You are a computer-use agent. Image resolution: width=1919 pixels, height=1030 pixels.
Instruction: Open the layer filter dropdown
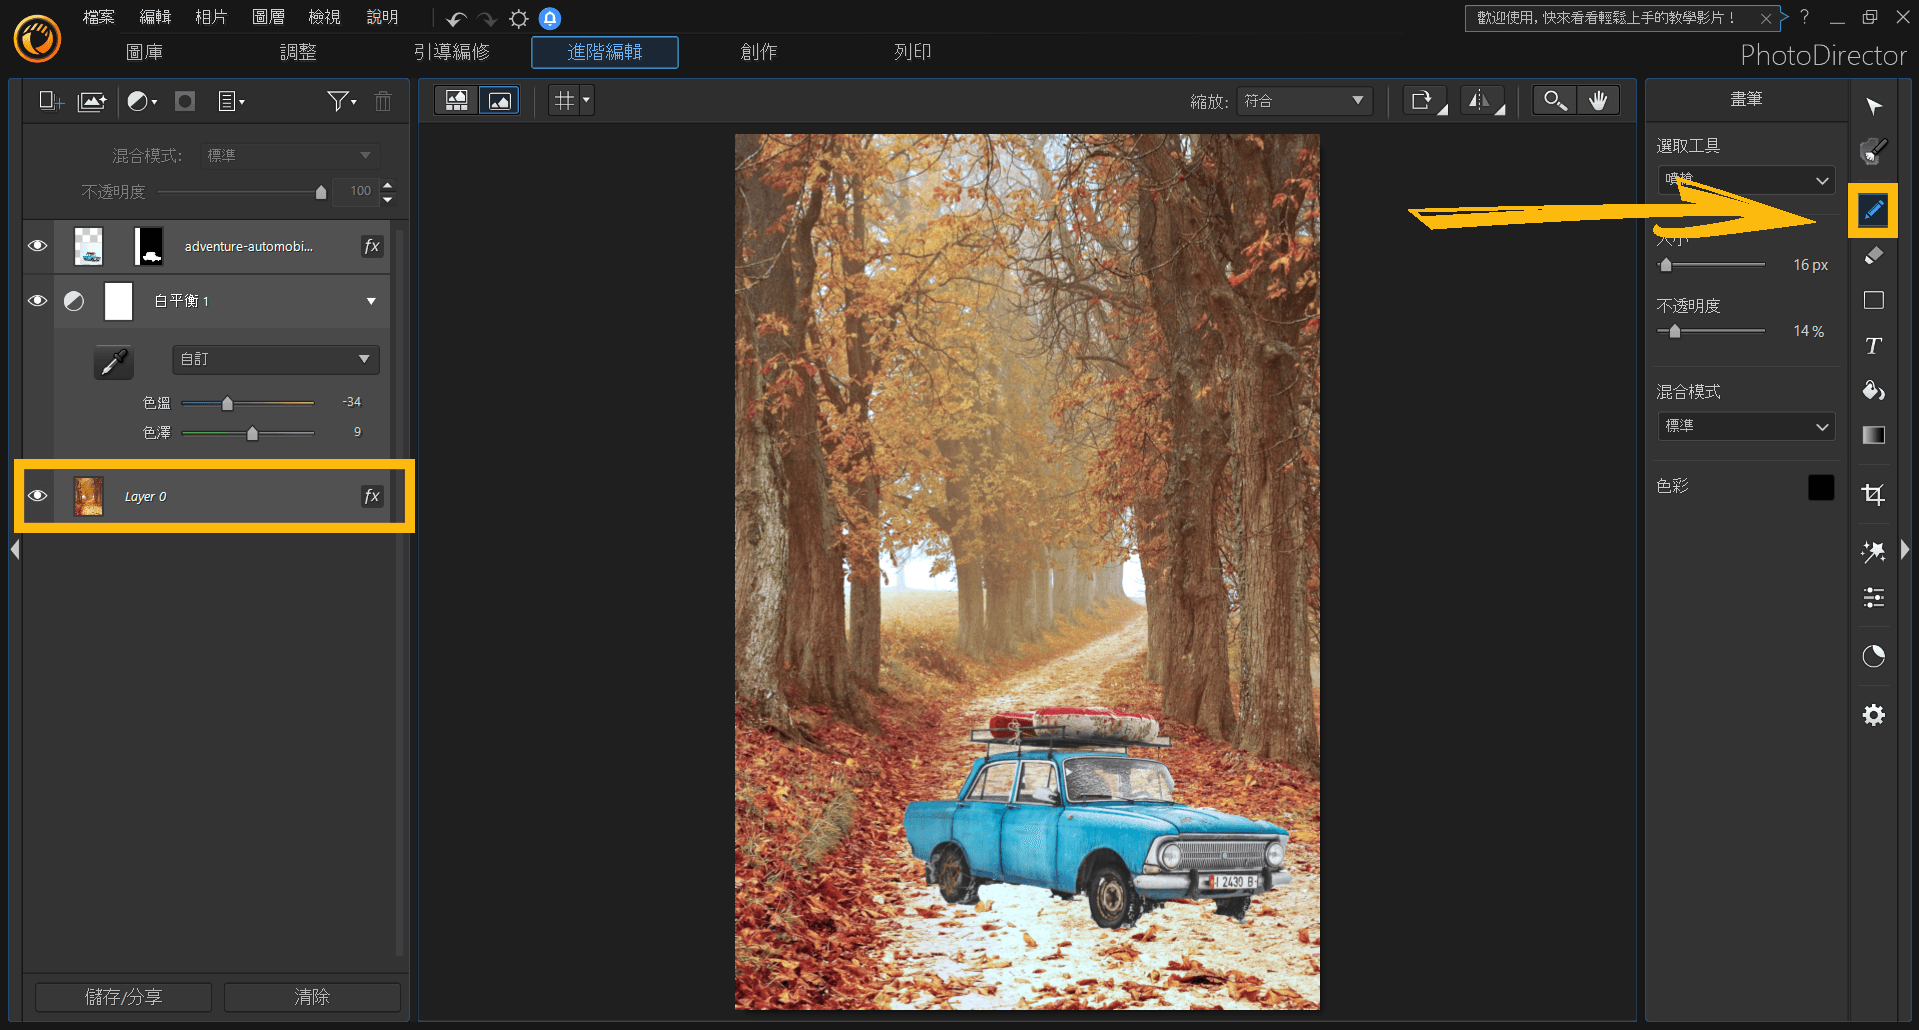point(342,101)
